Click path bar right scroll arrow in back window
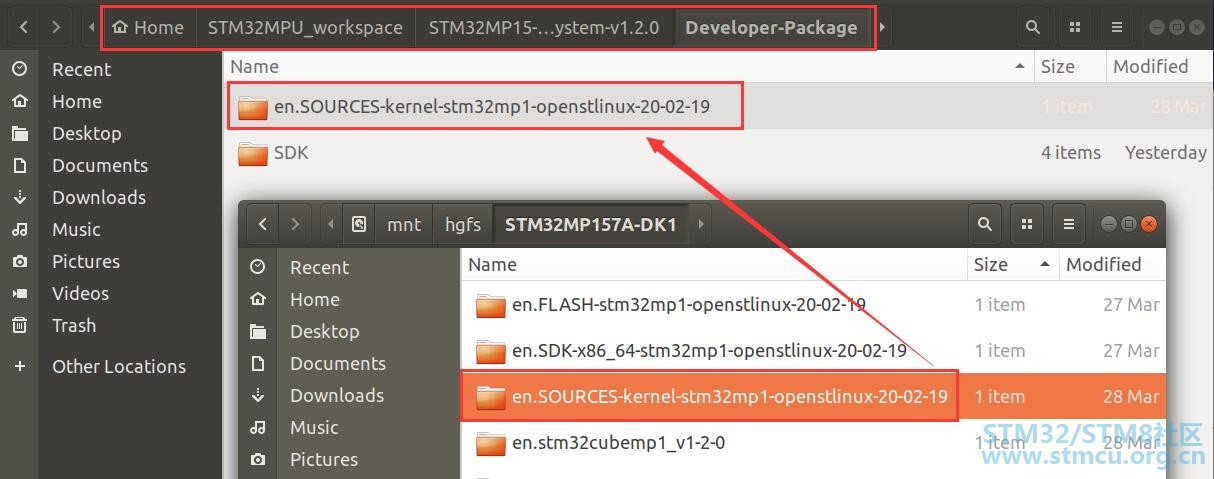The height and width of the screenshot is (479, 1214). (883, 27)
